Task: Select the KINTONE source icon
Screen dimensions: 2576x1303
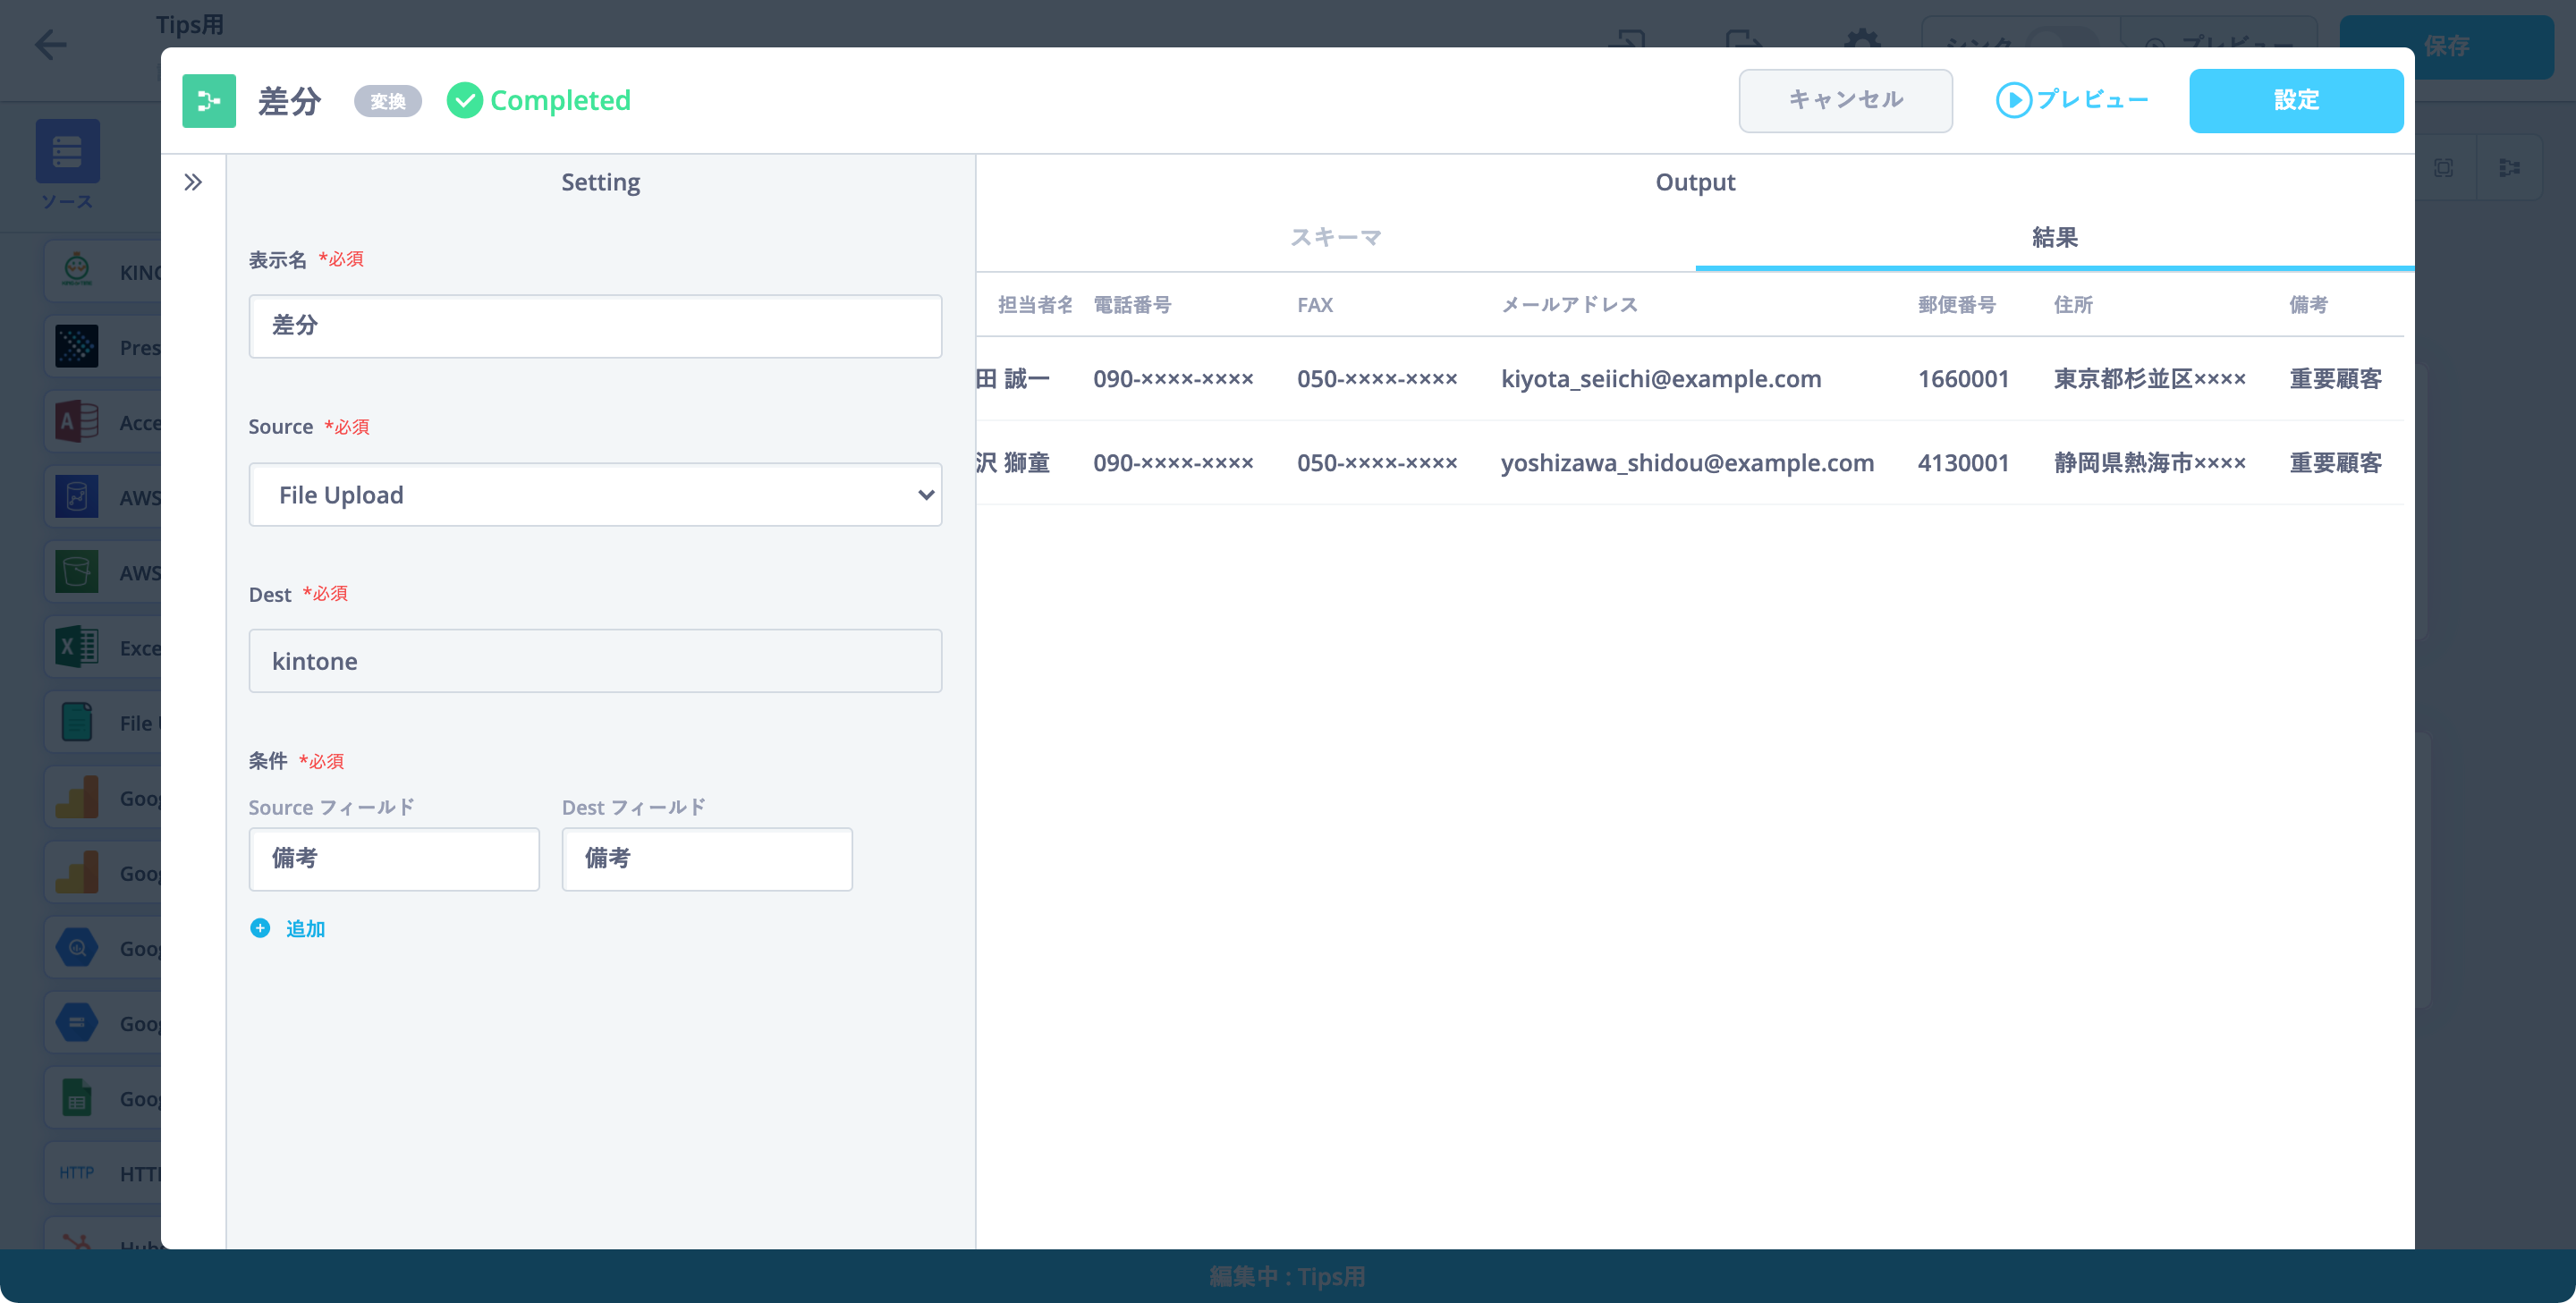Action: [77, 271]
